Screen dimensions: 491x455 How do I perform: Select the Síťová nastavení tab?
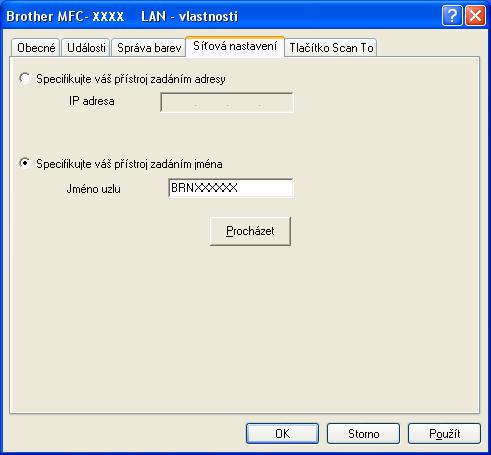[235, 46]
